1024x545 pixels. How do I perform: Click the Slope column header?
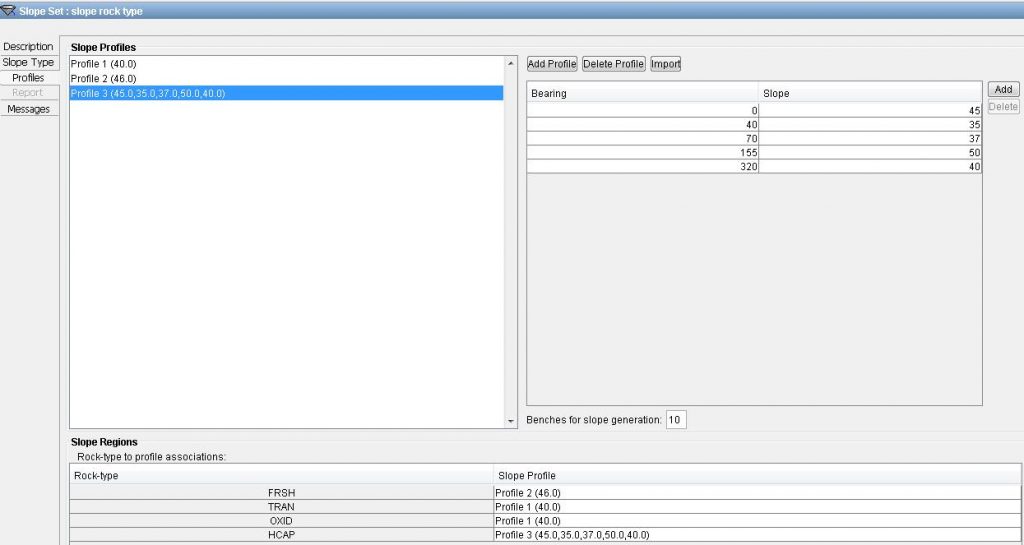point(870,93)
